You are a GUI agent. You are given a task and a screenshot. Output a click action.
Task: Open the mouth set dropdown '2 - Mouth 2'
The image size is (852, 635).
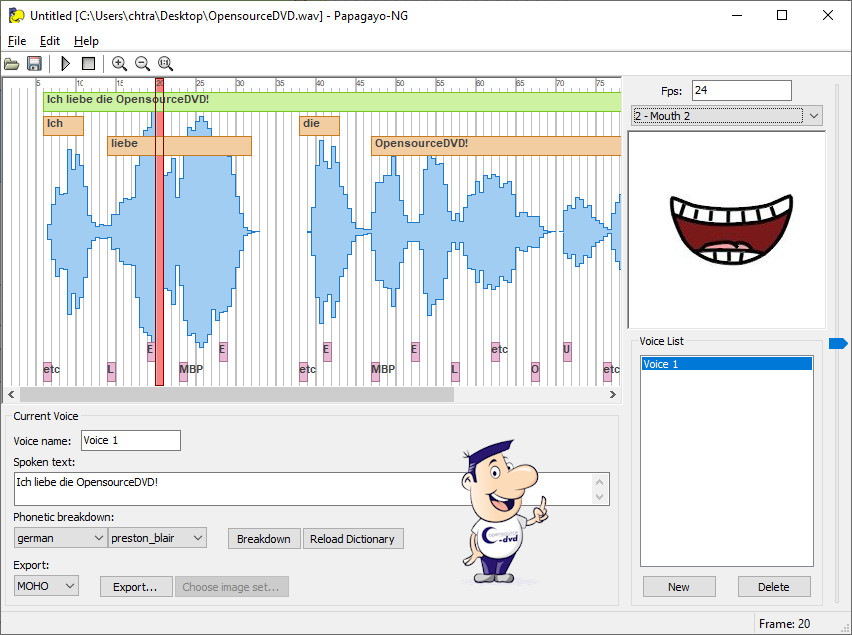click(x=727, y=116)
